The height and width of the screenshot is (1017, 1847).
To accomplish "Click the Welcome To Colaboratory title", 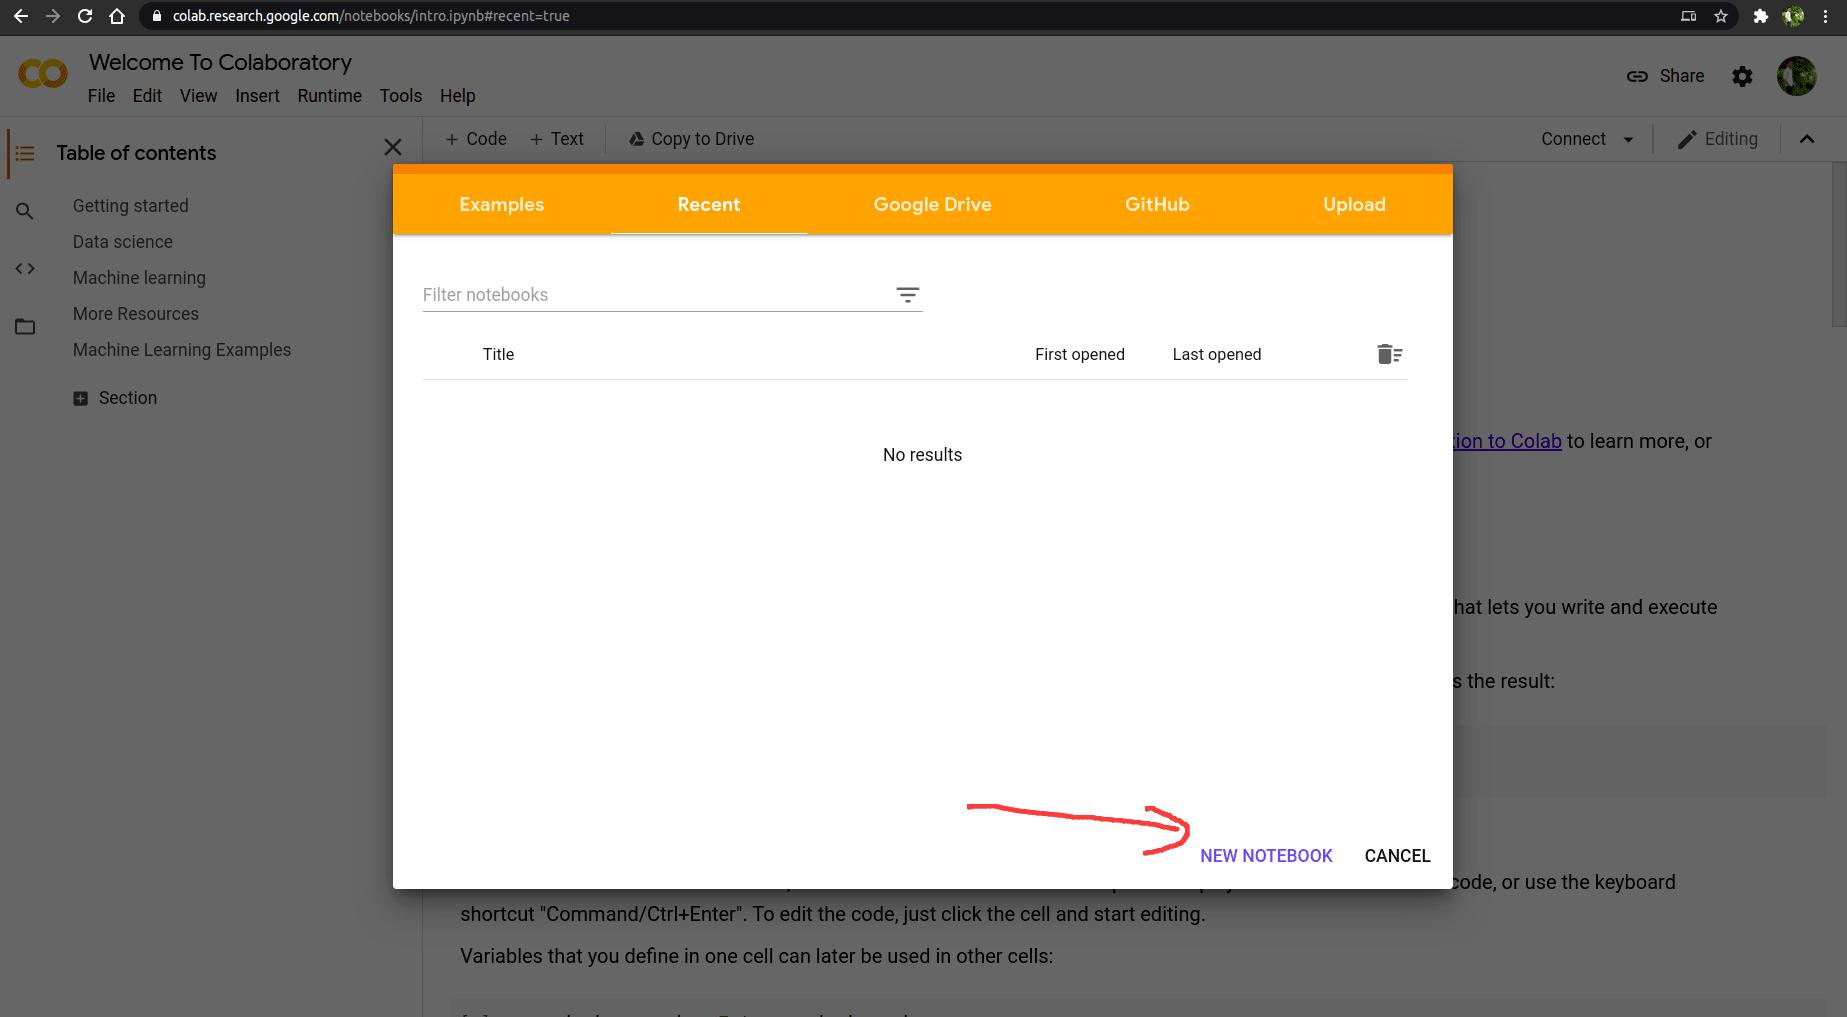I will tap(220, 62).
